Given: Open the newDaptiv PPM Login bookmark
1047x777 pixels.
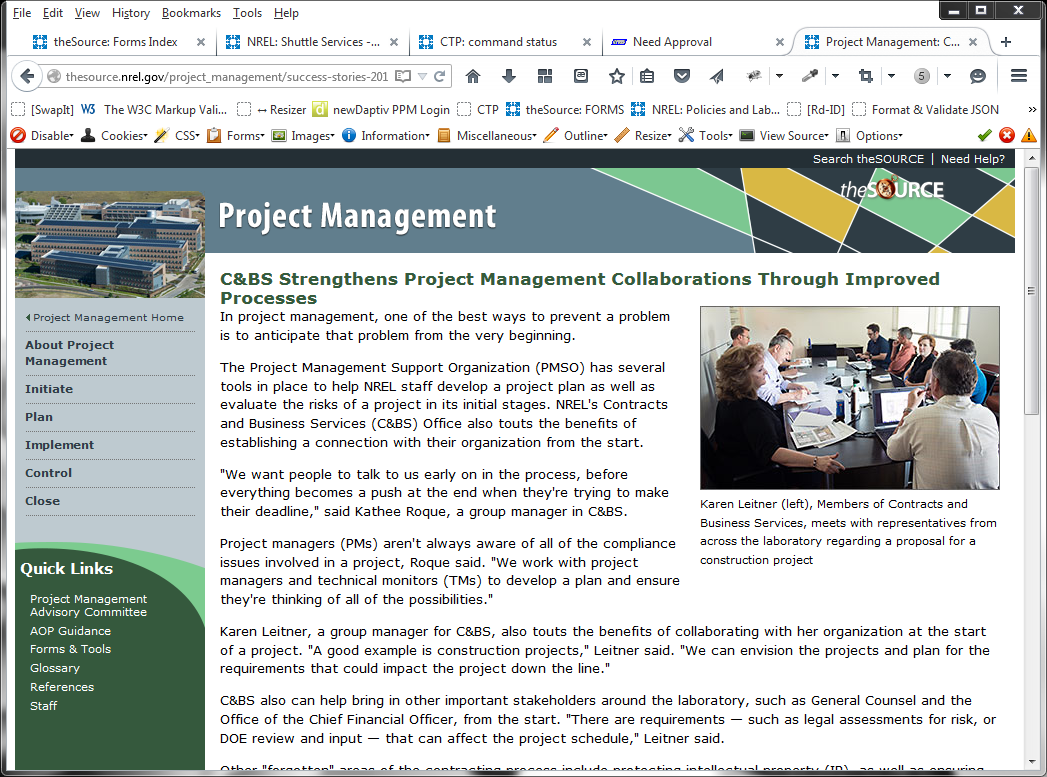Looking at the screenshot, I should coord(381,109).
